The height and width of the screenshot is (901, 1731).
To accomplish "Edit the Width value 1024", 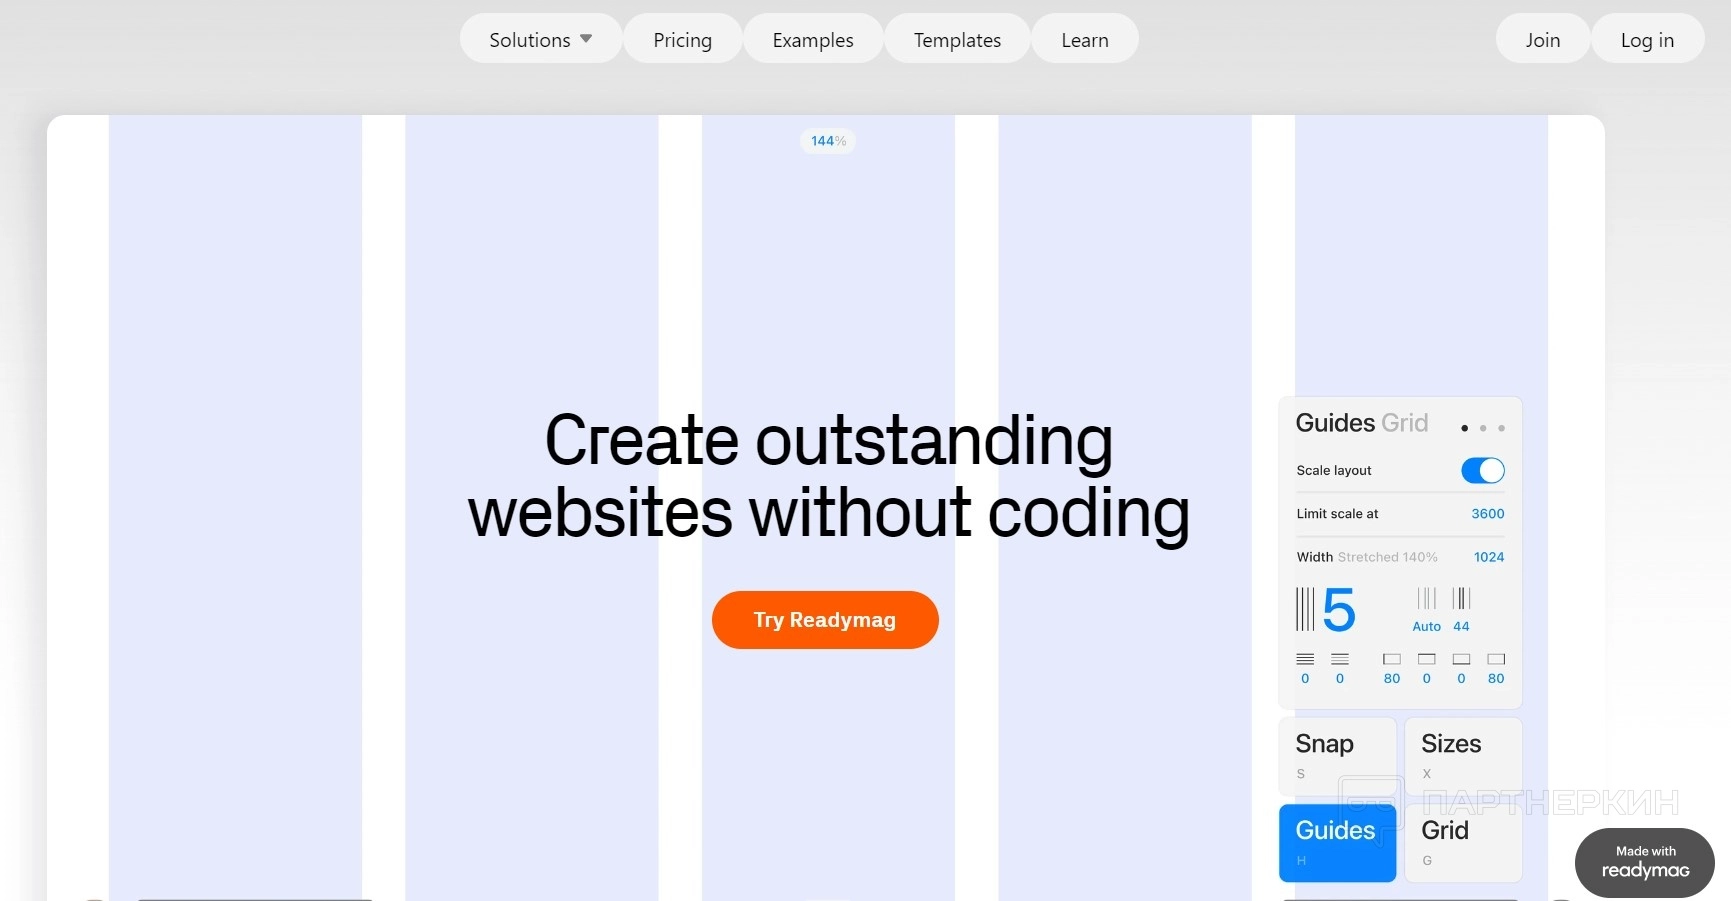I will [1489, 557].
